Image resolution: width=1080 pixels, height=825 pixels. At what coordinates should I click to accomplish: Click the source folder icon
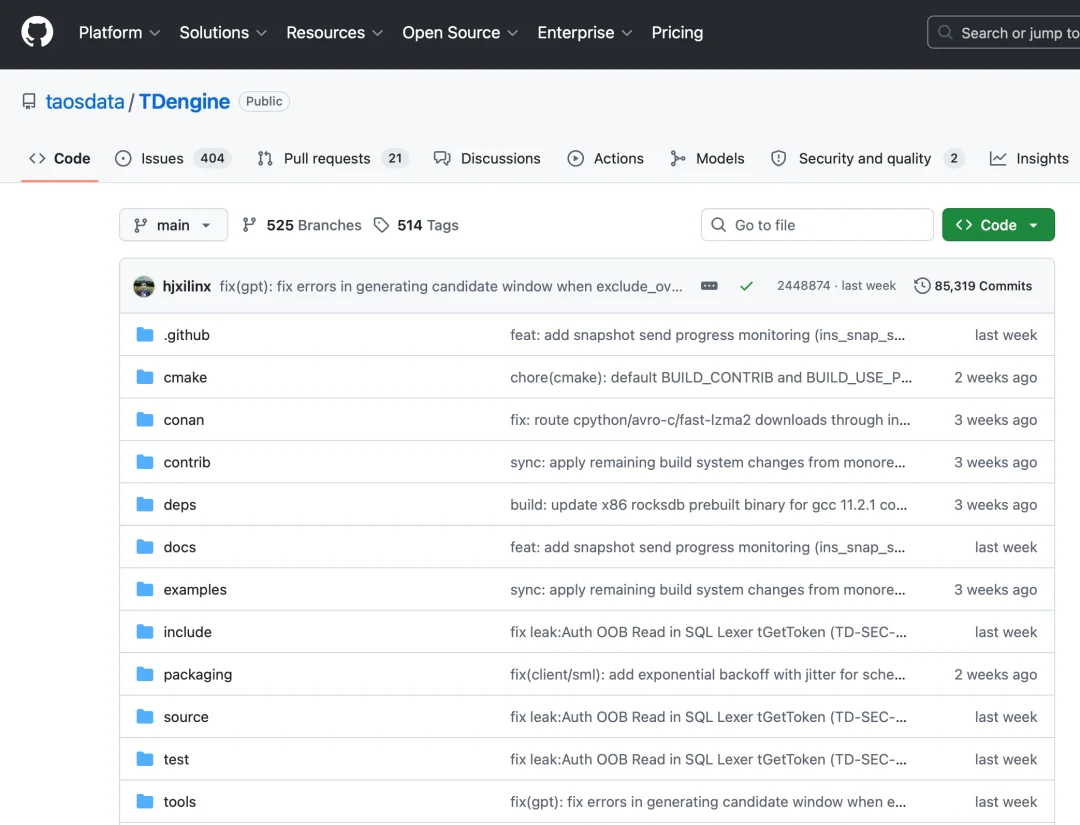point(145,717)
